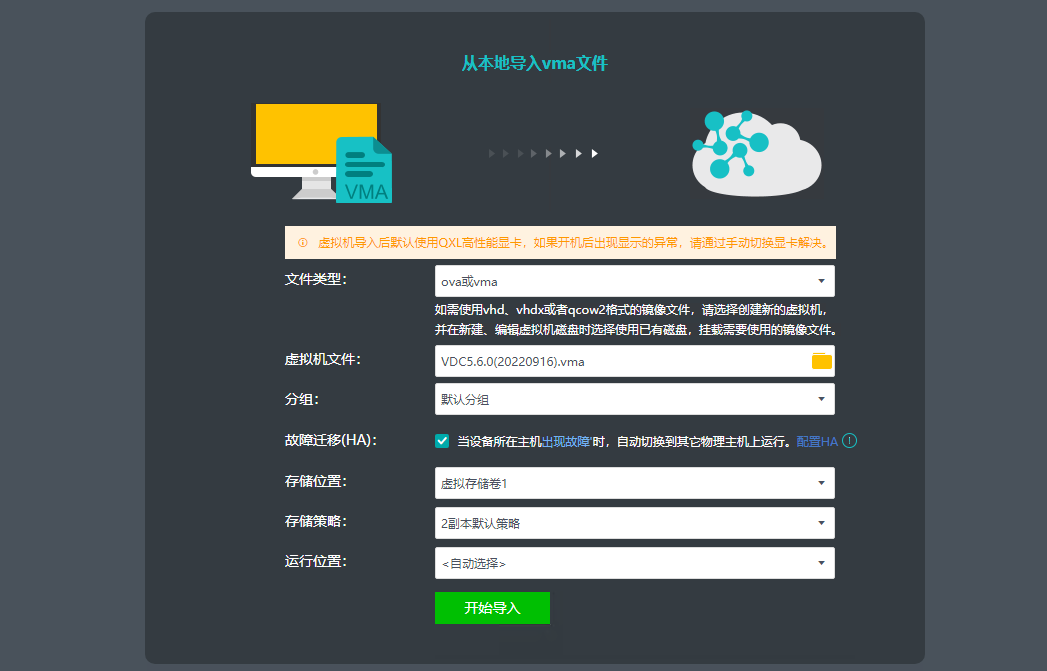Click the animated transfer arrows indicator
This screenshot has height=671, width=1047.
tap(543, 154)
